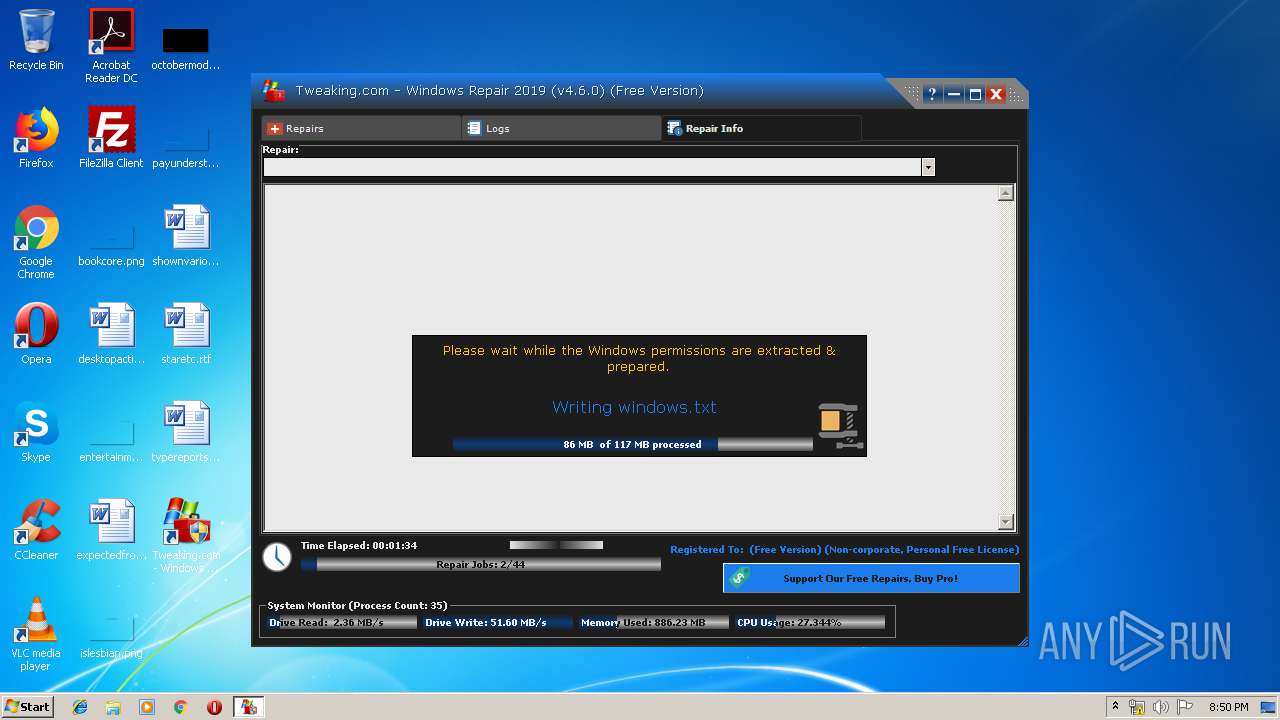
Task: Click the help question mark button
Action: coord(932,94)
